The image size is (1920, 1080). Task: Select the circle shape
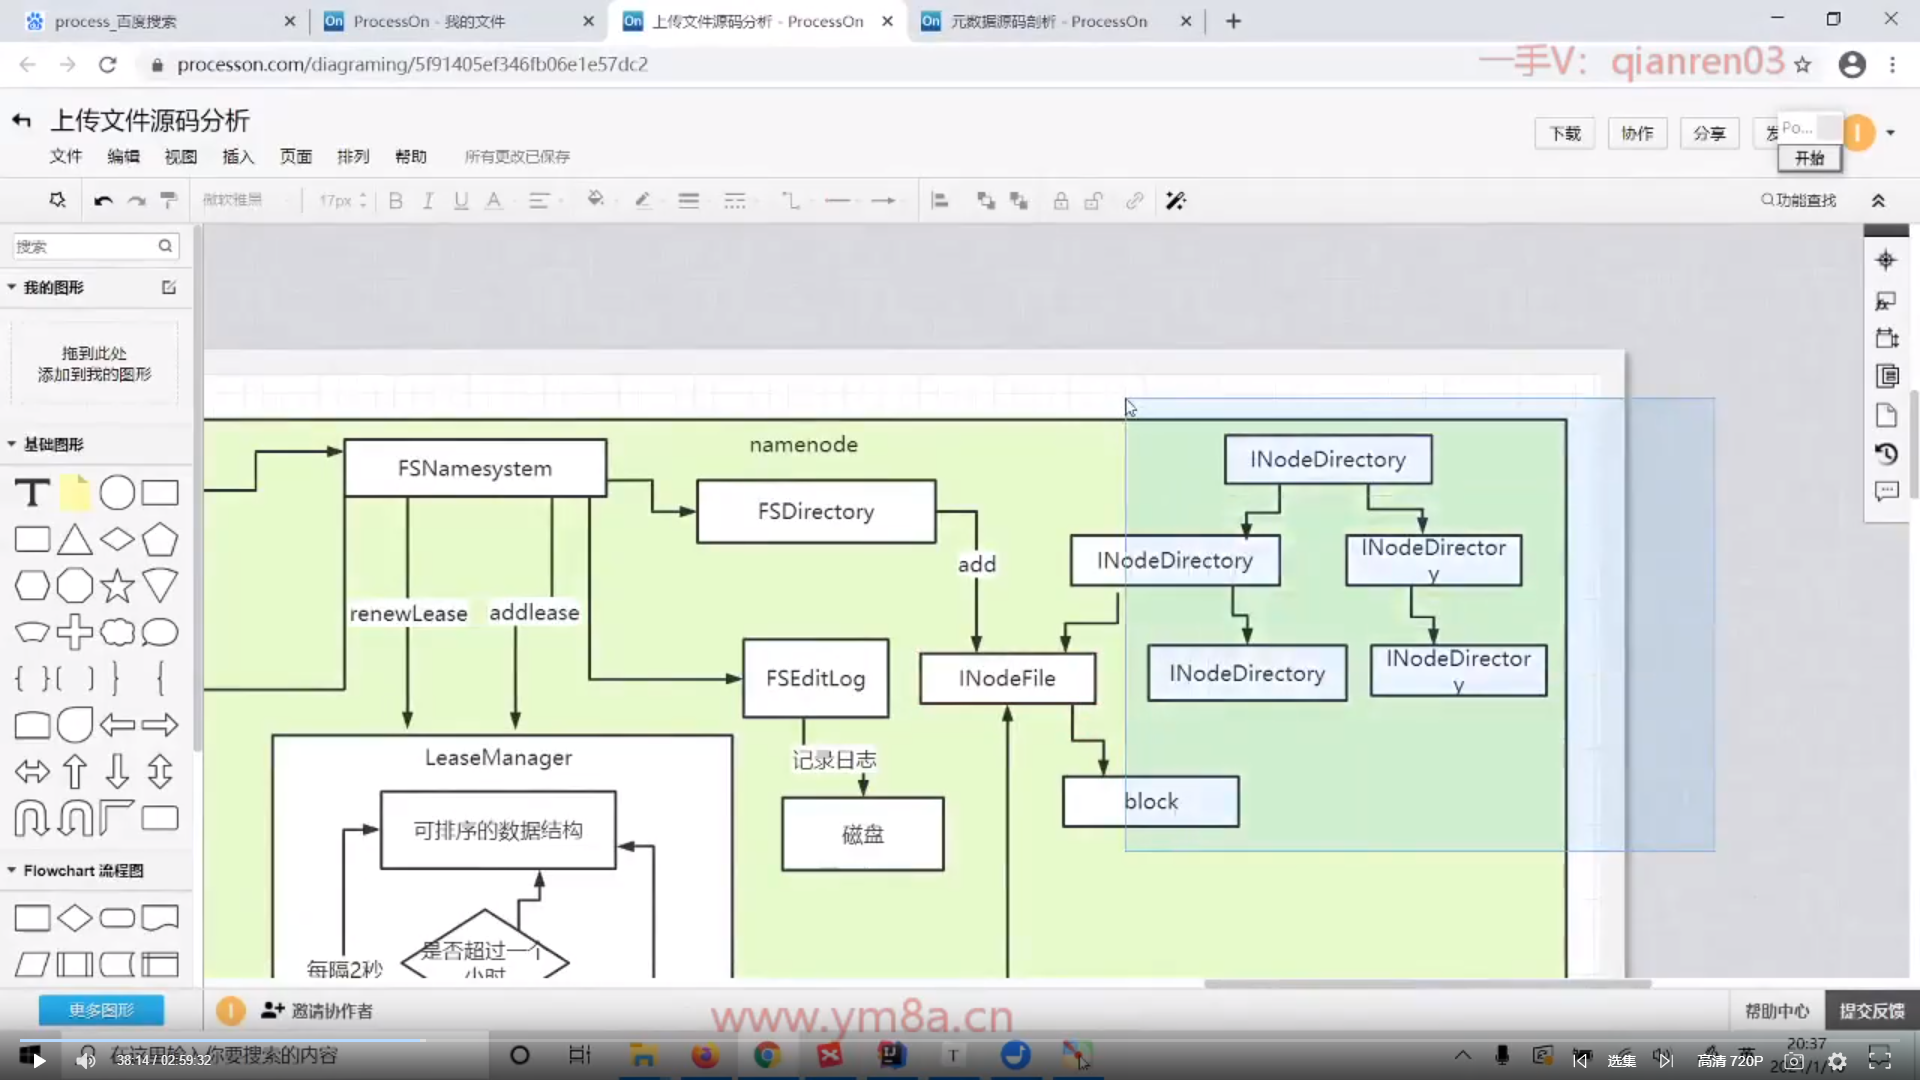point(117,493)
